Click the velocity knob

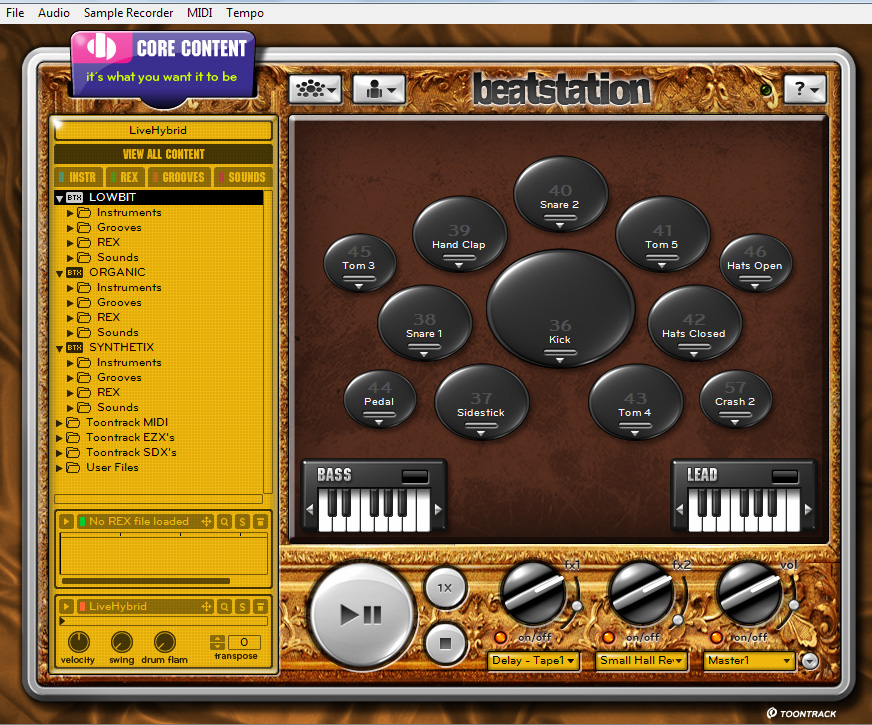coord(78,642)
